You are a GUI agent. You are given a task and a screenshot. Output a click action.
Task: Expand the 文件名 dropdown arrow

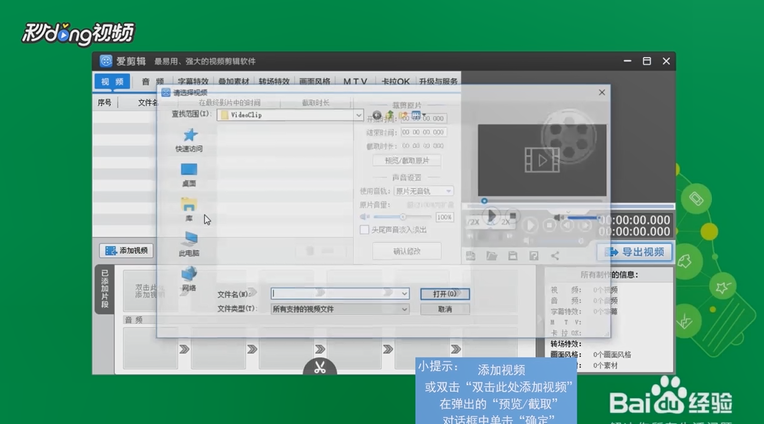coord(404,293)
